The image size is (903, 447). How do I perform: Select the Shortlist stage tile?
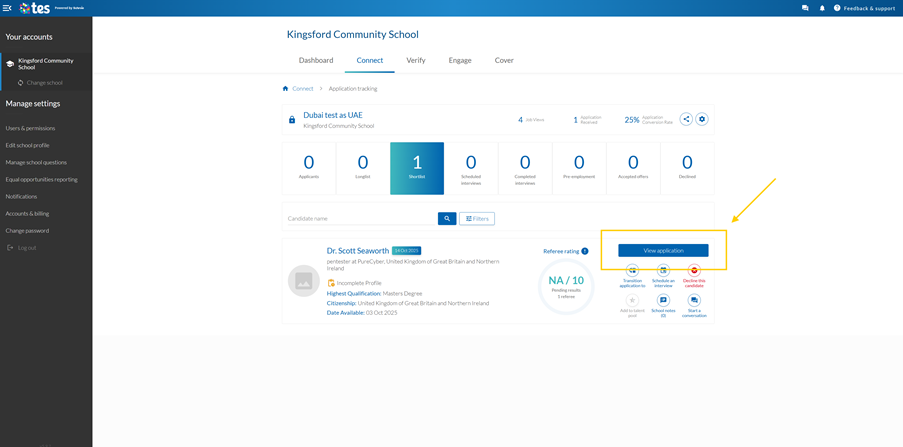pyautogui.click(x=417, y=168)
